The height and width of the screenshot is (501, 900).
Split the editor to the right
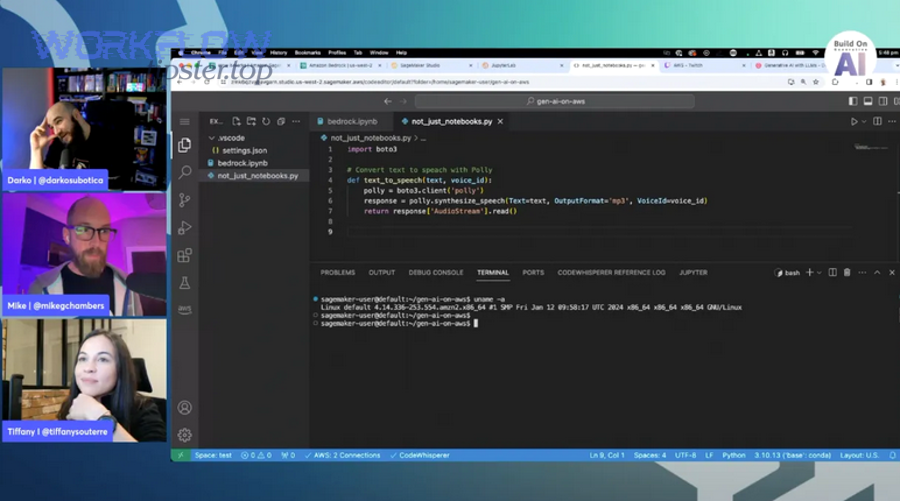pos(877,121)
